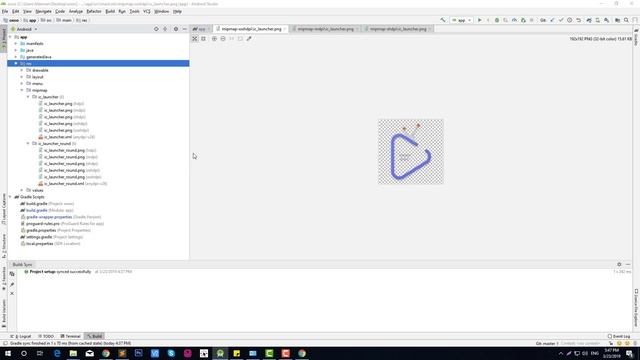Open the Device File Explorer side tab
The width and height of the screenshot is (640, 360).
pyautogui.click(x=636, y=308)
